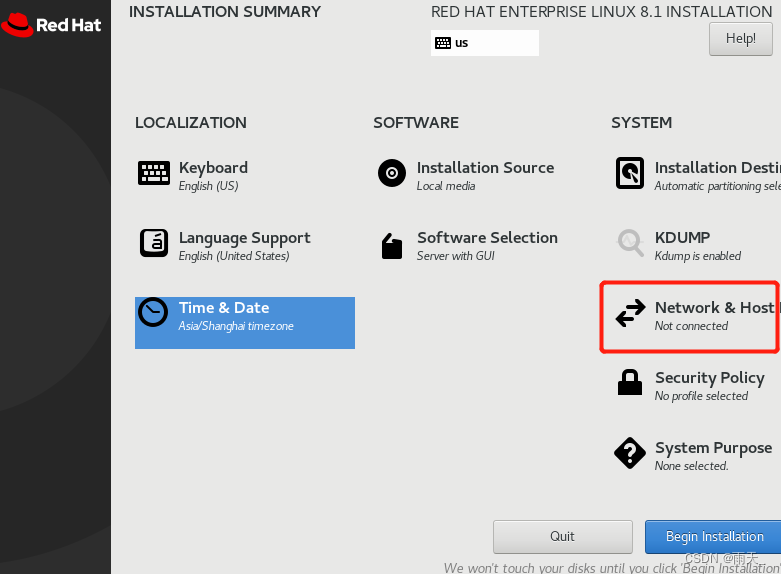781x574 pixels.
Task: Open Installation Source label
Action: point(486,168)
